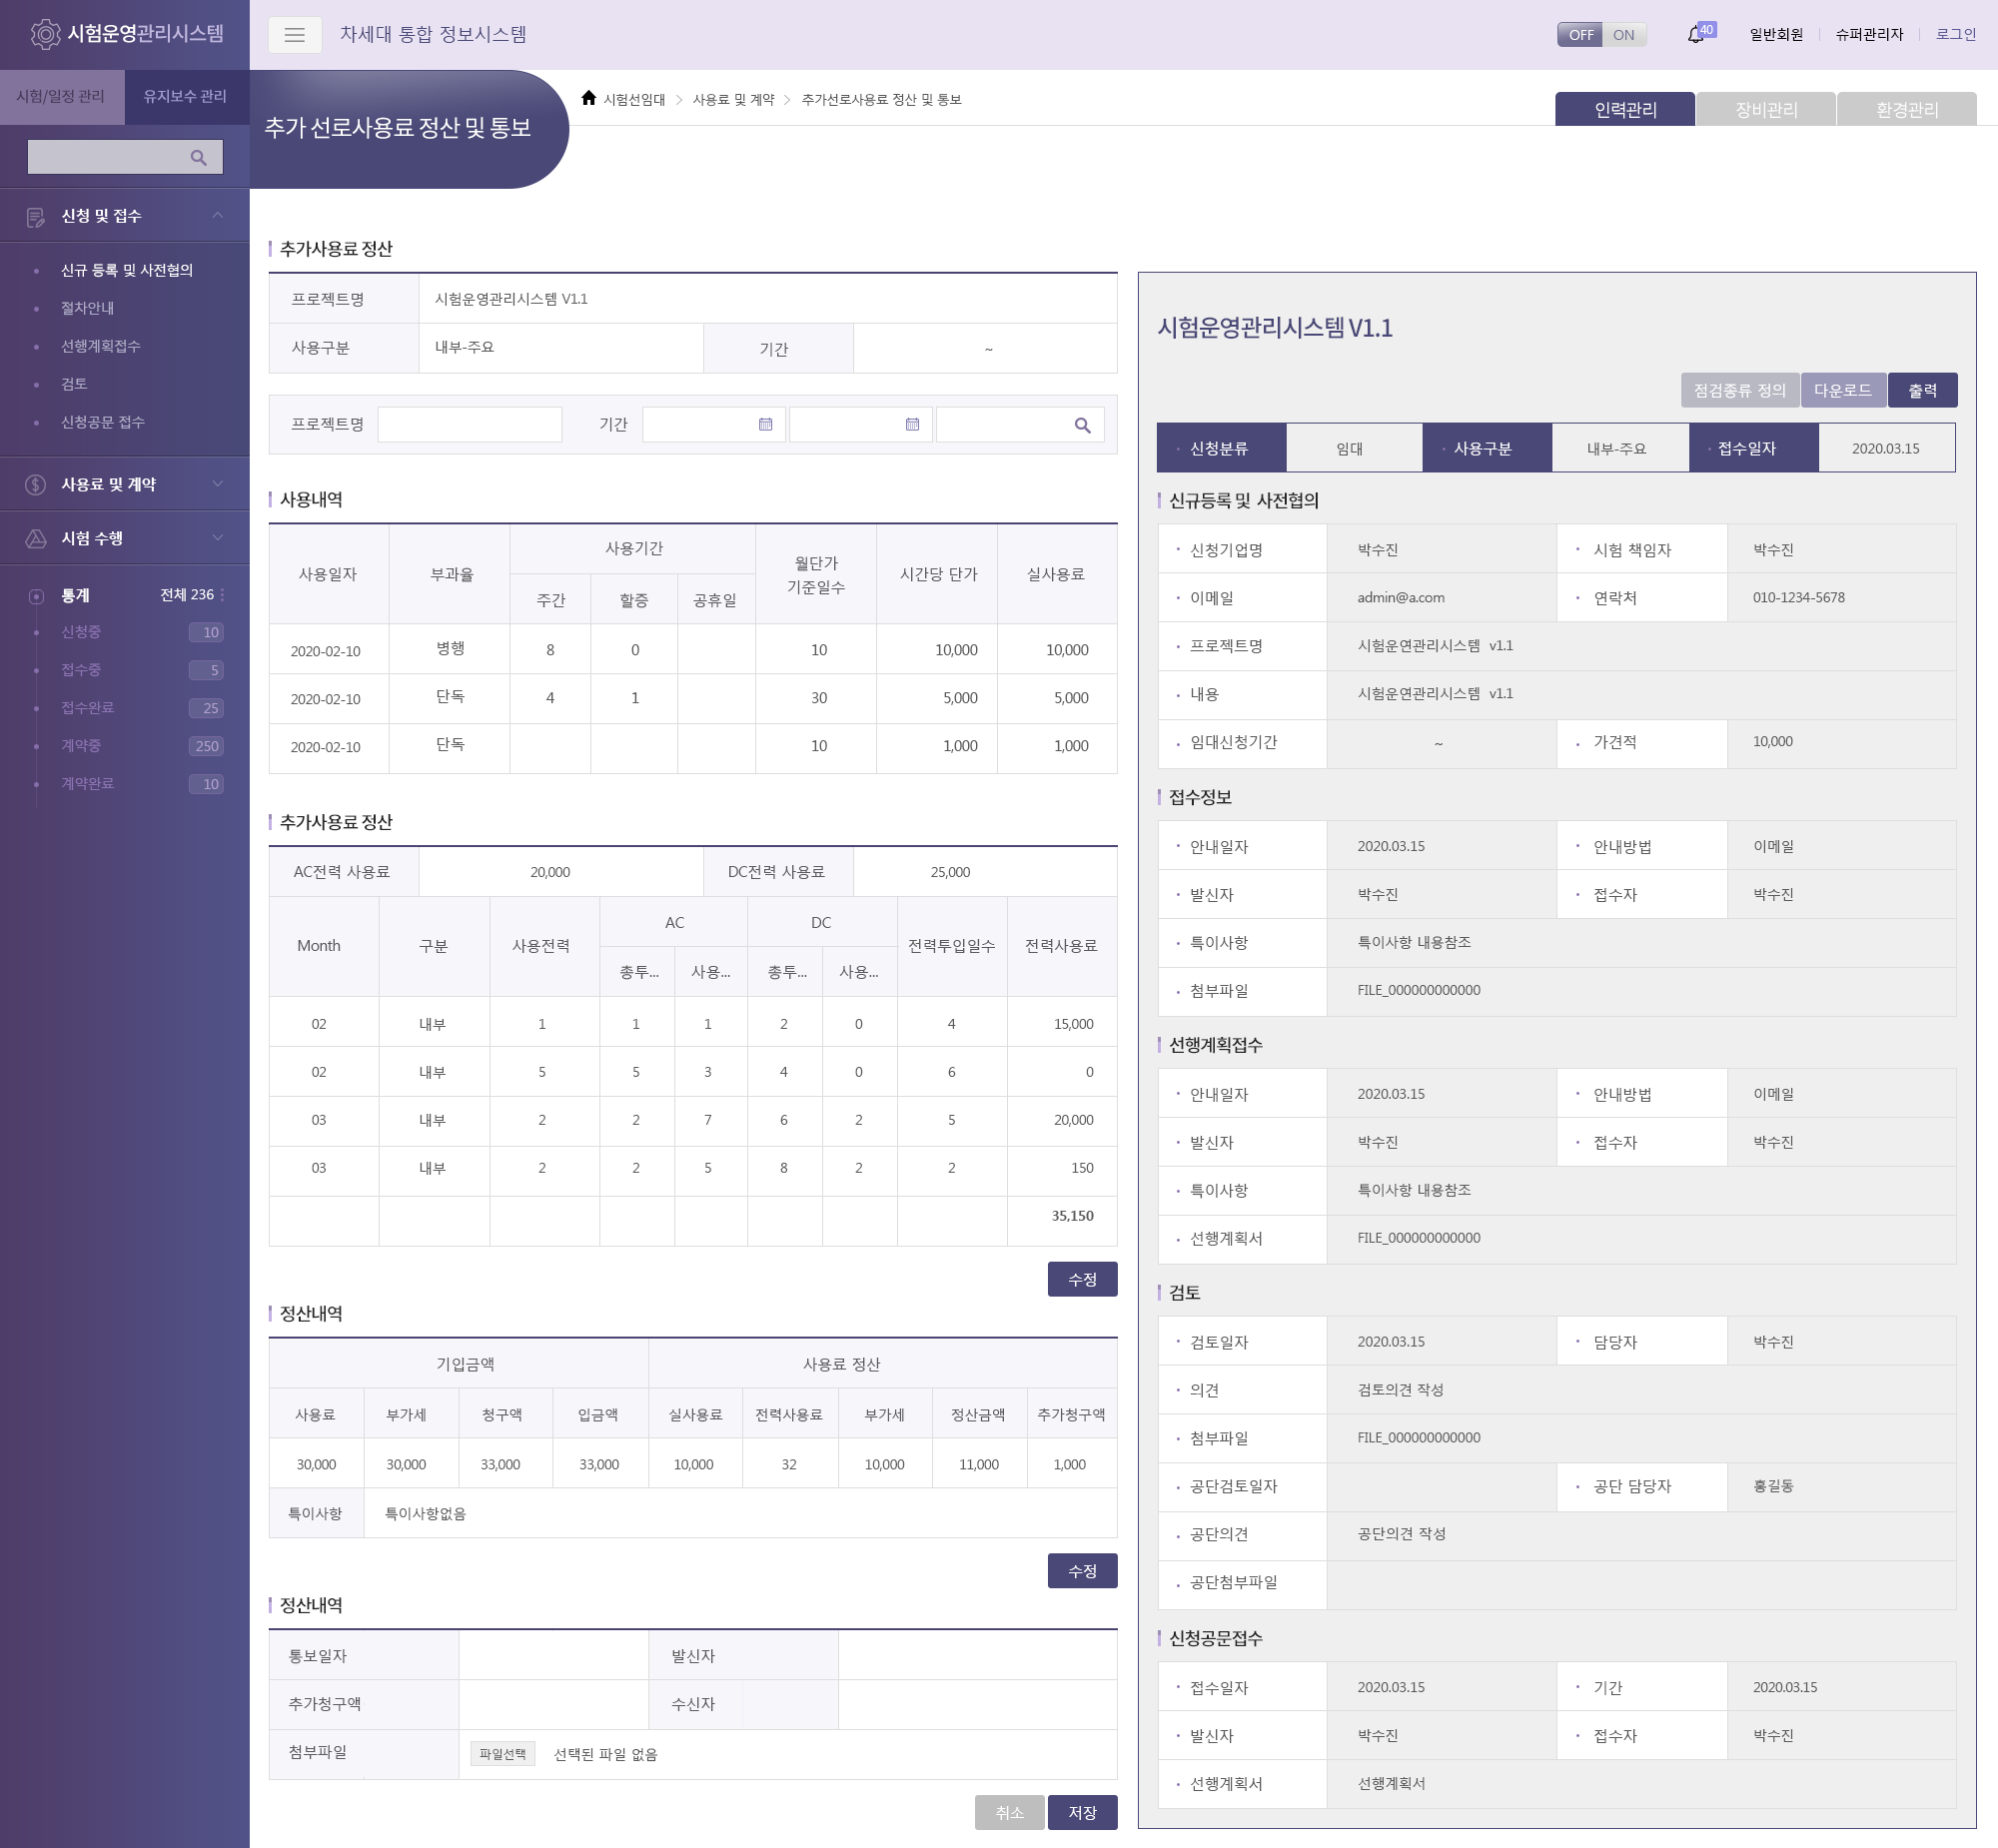Viewport: 1998px width, 1848px height.
Task: Select 계약완료 statistics row
Action: (128, 784)
